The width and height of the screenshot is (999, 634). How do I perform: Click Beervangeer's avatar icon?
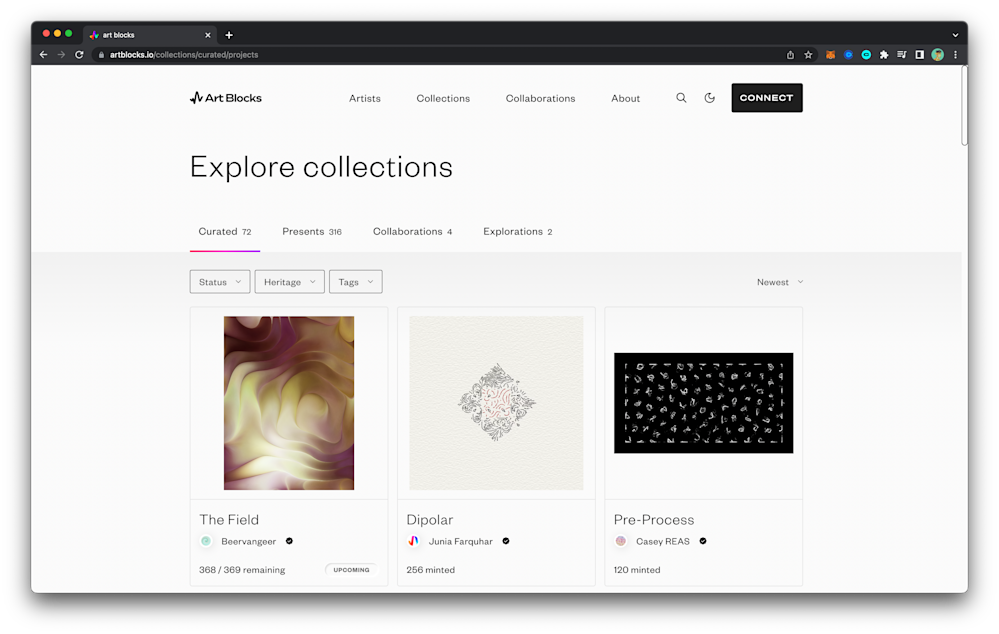[206, 541]
